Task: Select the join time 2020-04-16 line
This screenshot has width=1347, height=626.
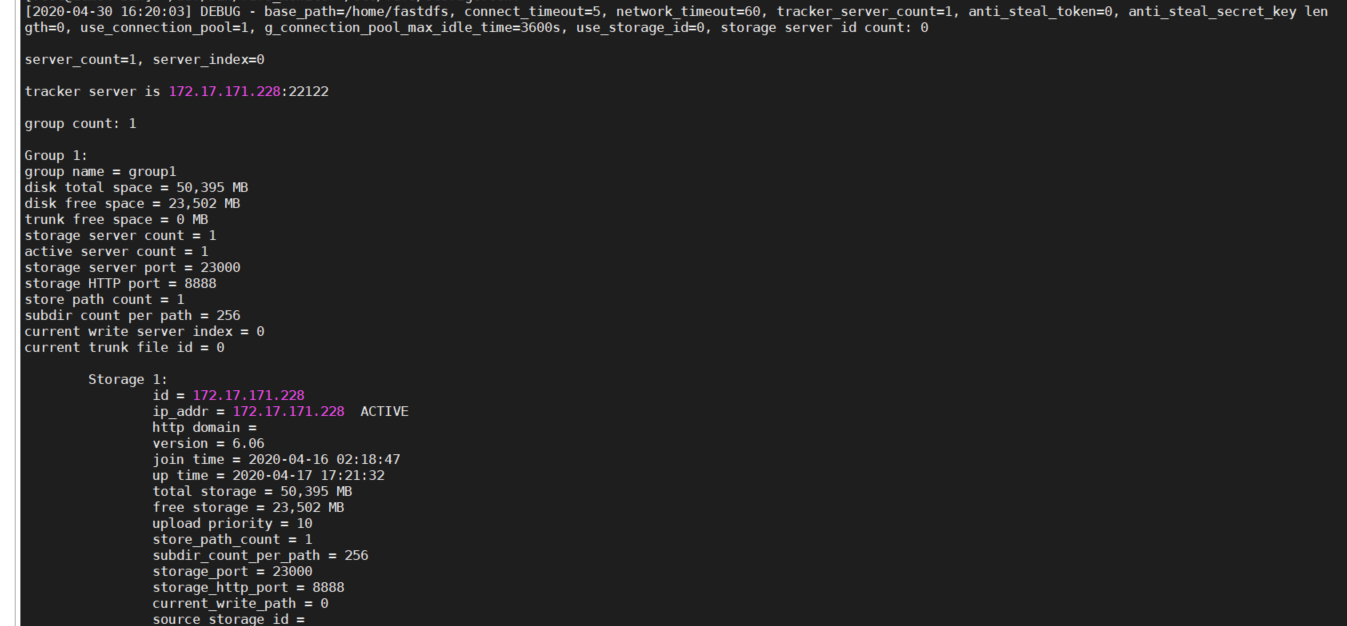Action: 276,460
